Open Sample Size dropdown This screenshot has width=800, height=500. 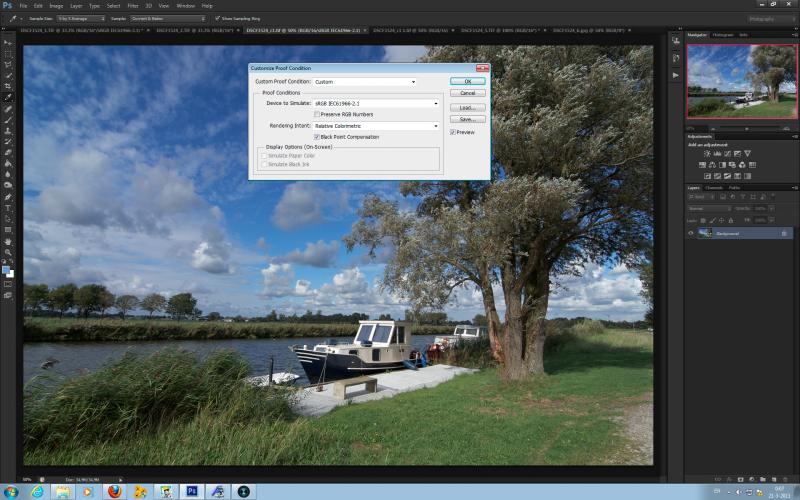81,18
